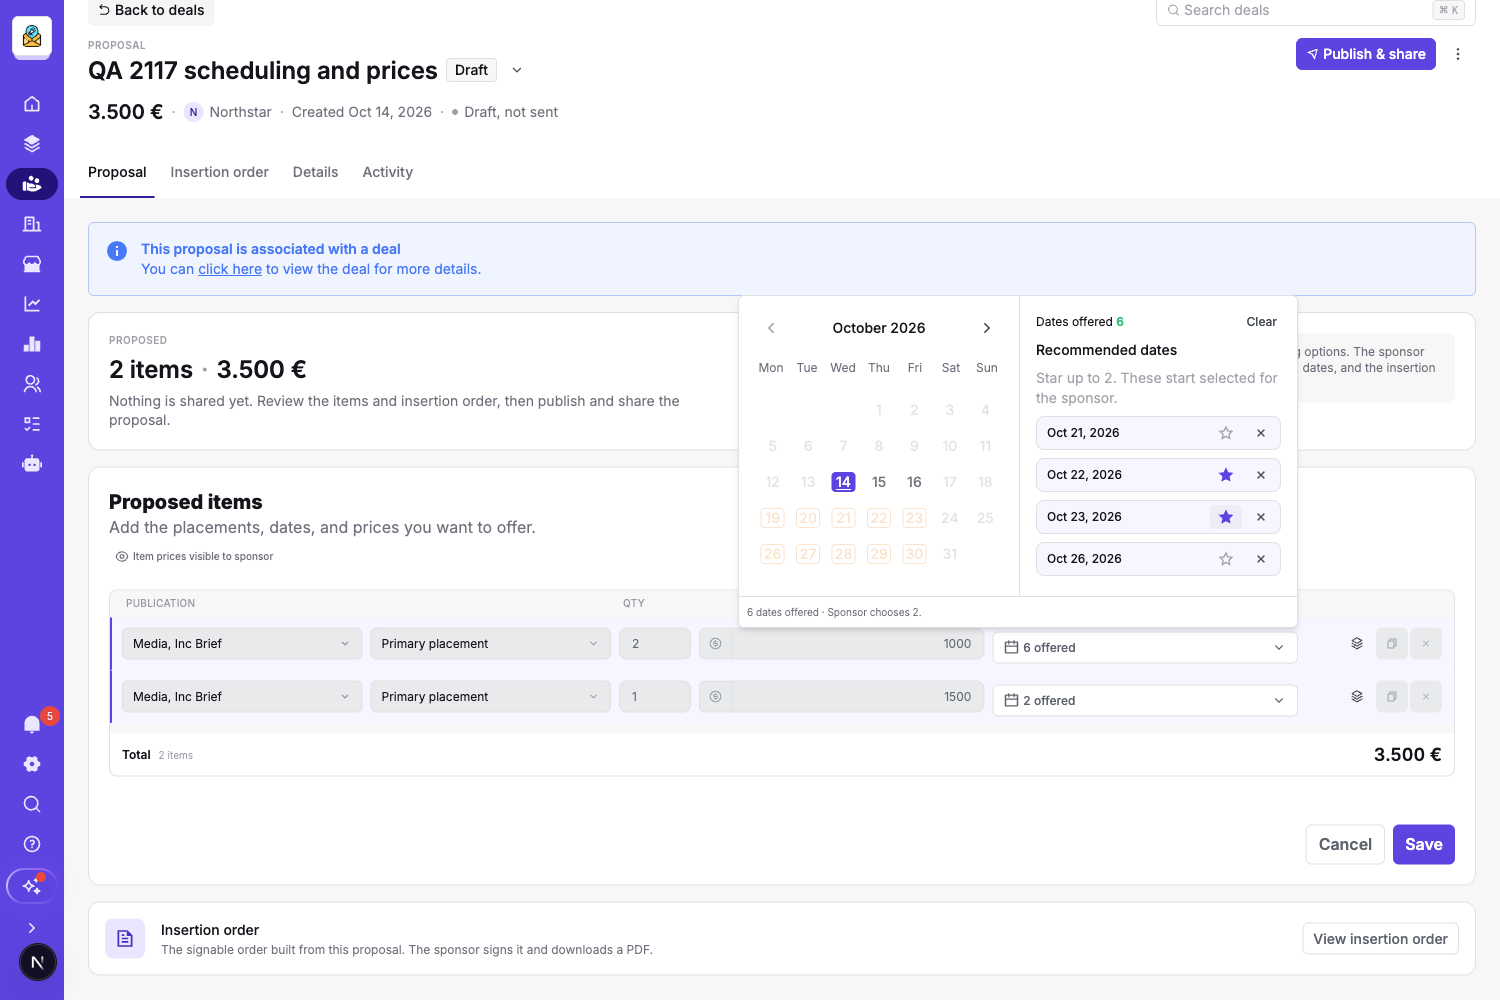Viewport: 1500px width, 1000px height.
Task: Click the duplicate icon on the 1000 price row
Action: (x=1392, y=643)
